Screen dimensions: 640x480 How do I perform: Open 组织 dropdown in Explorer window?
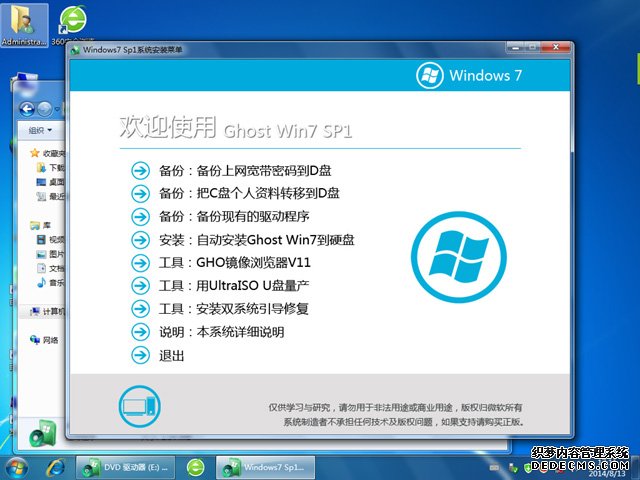point(40,130)
